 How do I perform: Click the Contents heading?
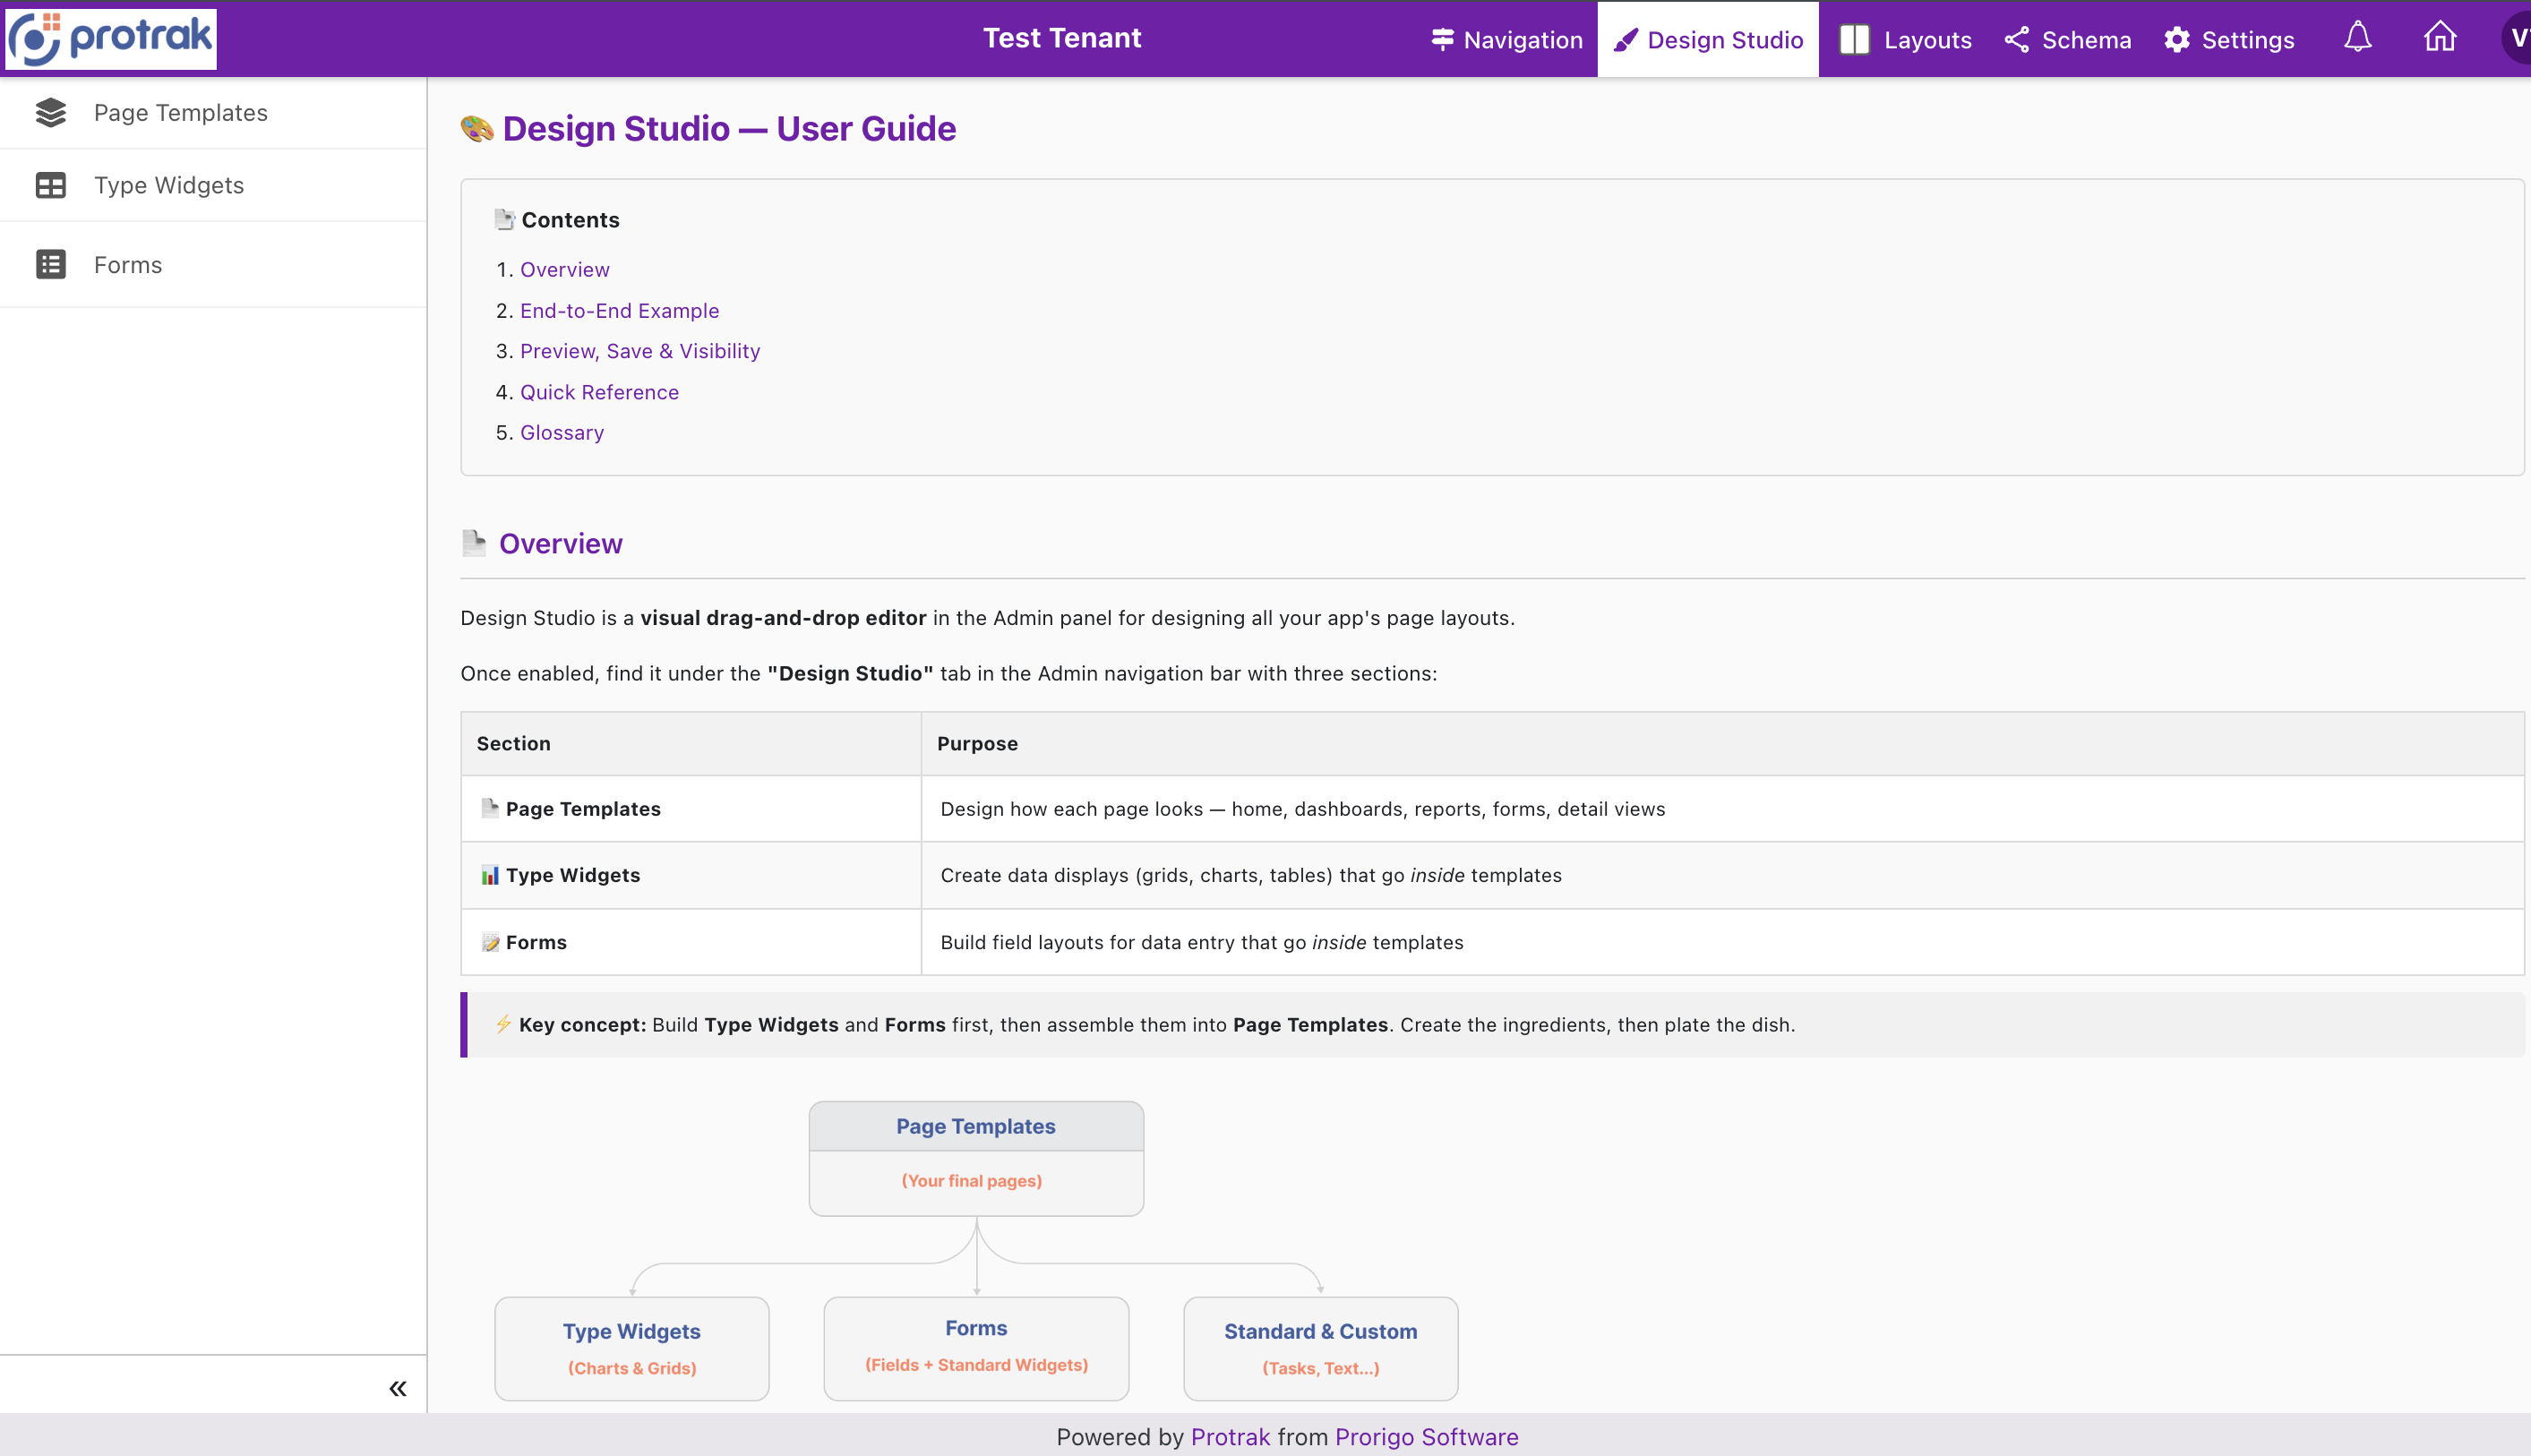(570, 220)
